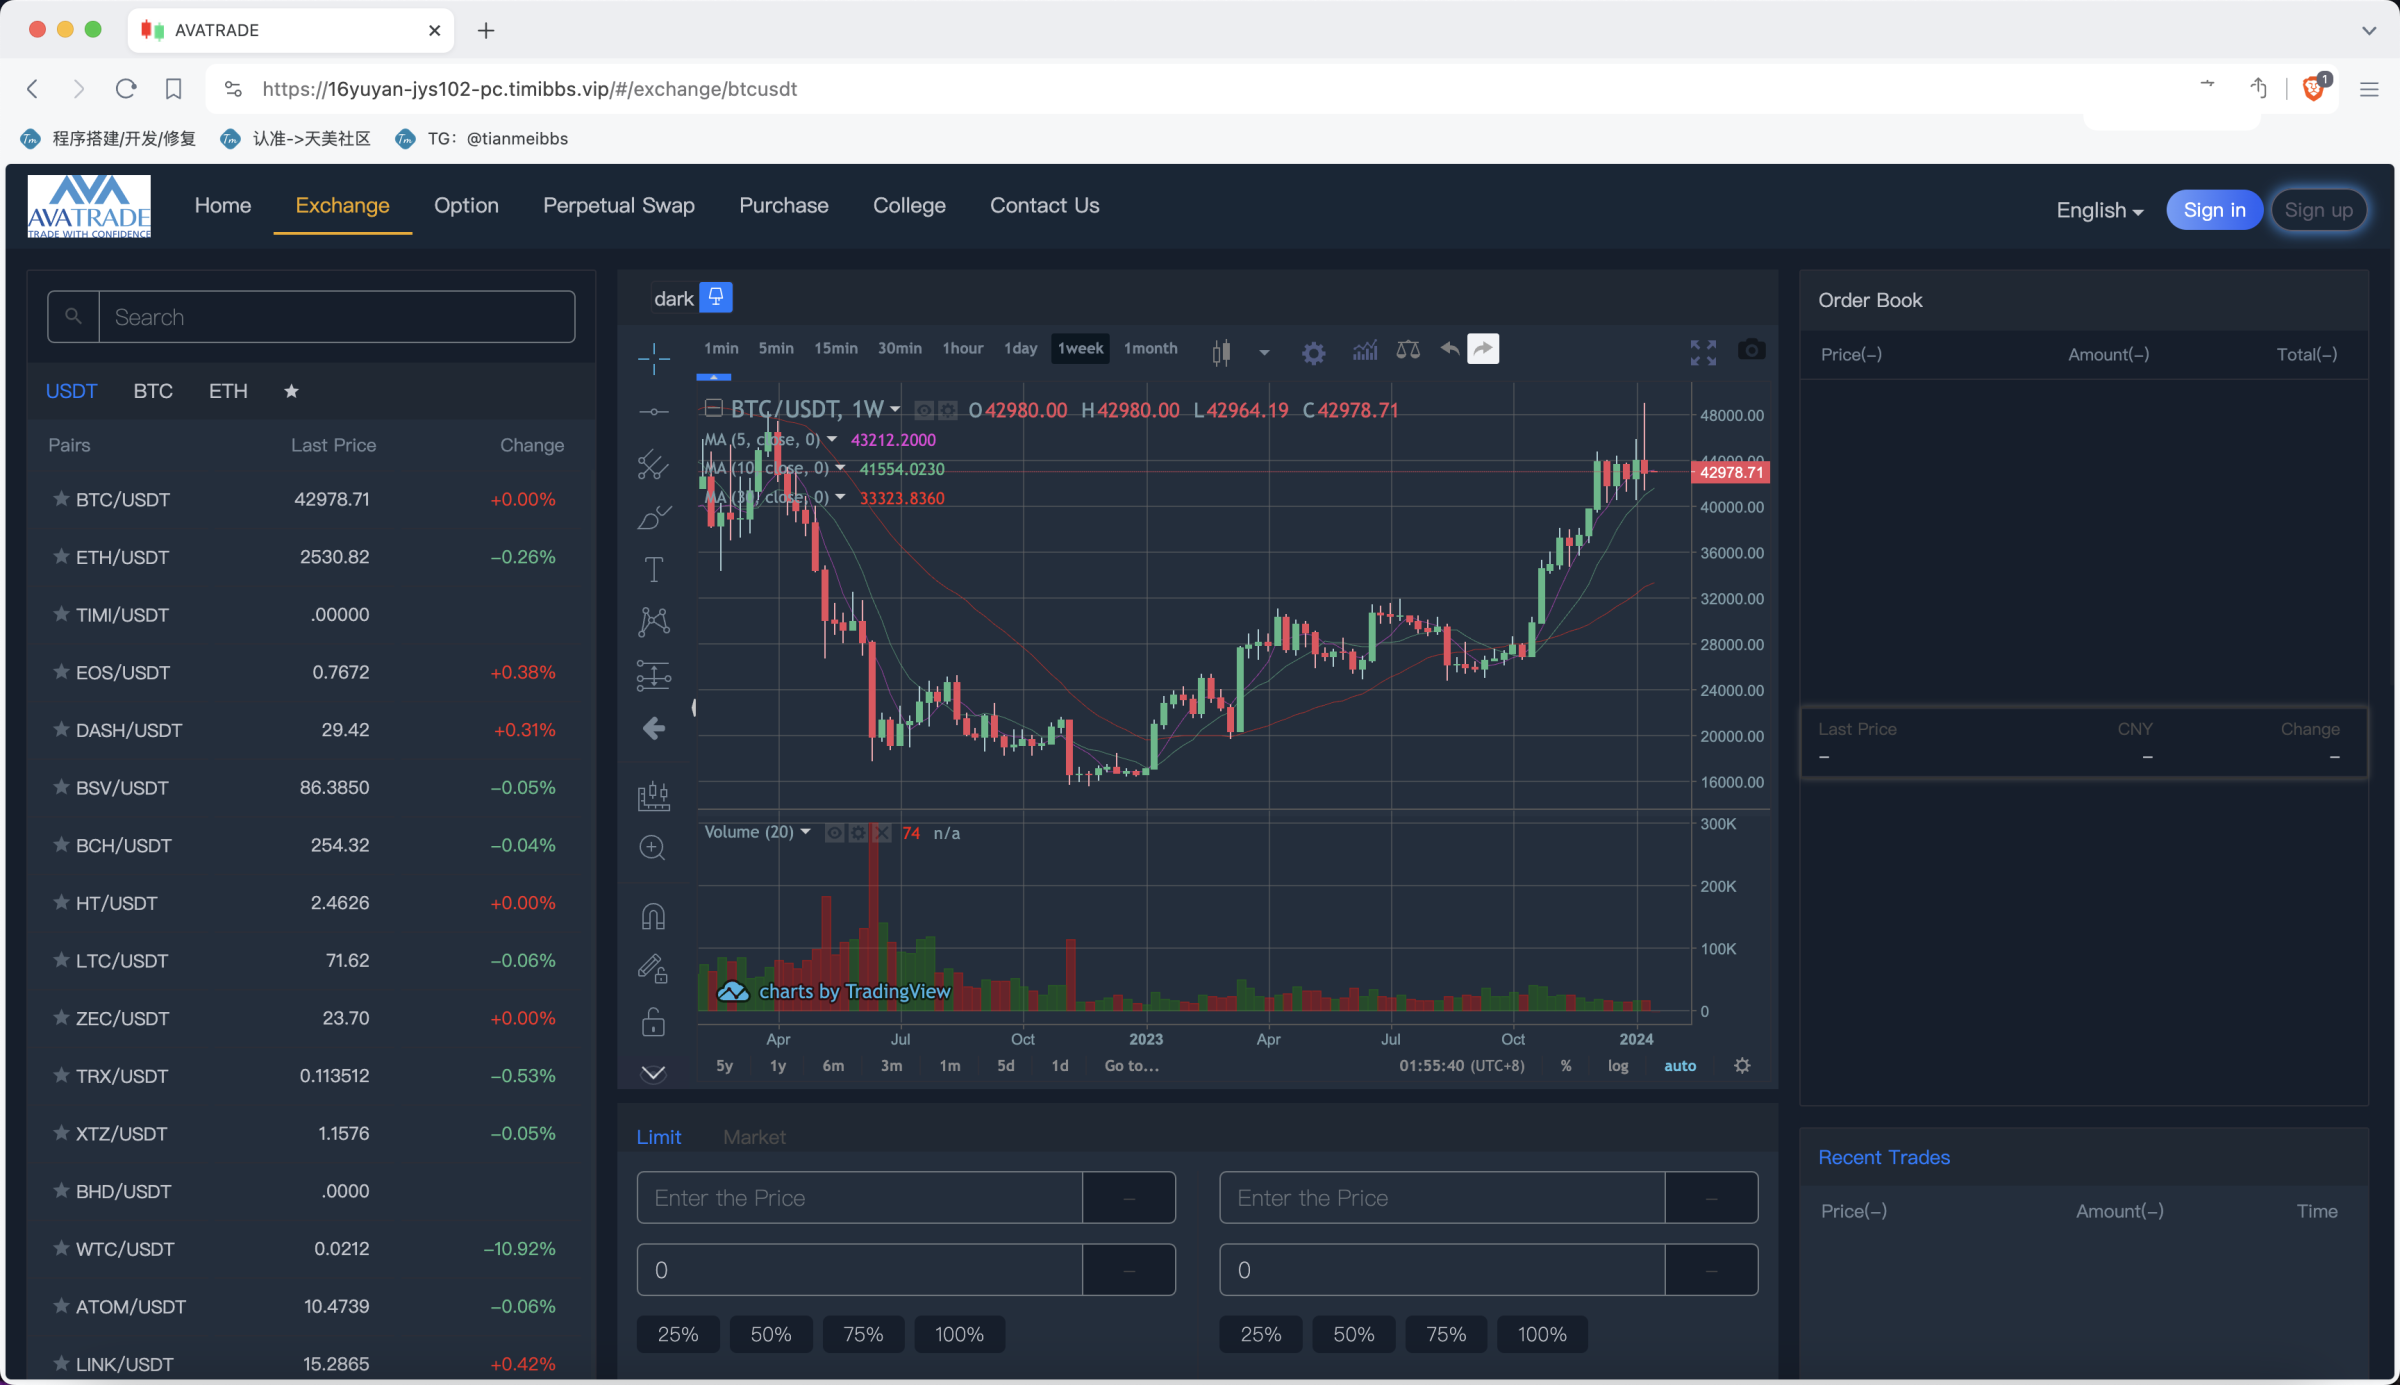Expand the candlestick style dropdown arrow
Image resolution: width=2400 pixels, height=1385 pixels.
click(x=1264, y=352)
